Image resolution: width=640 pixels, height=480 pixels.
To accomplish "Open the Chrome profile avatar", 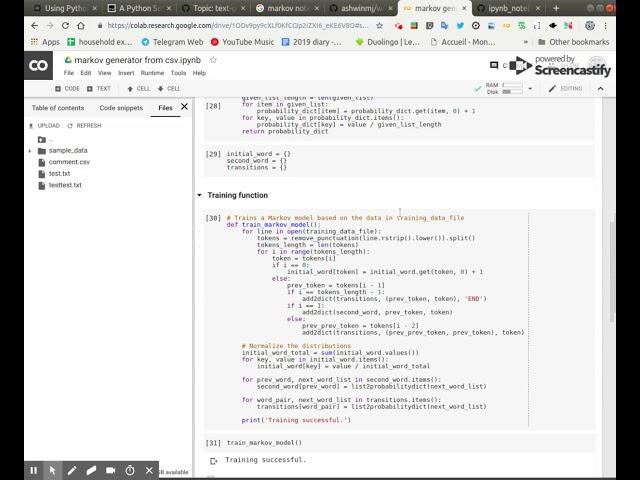I will pyautogui.click(x=590, y=26).
